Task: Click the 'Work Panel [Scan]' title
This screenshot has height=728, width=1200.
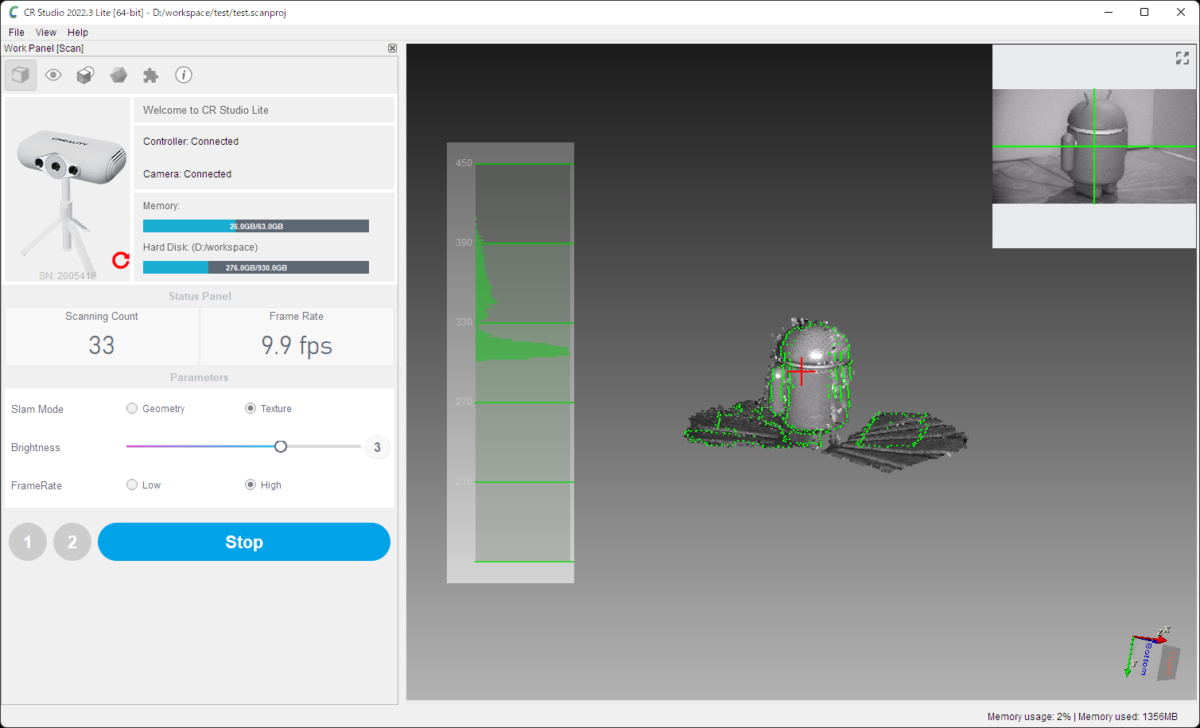Action: click(x=44, y=48)
